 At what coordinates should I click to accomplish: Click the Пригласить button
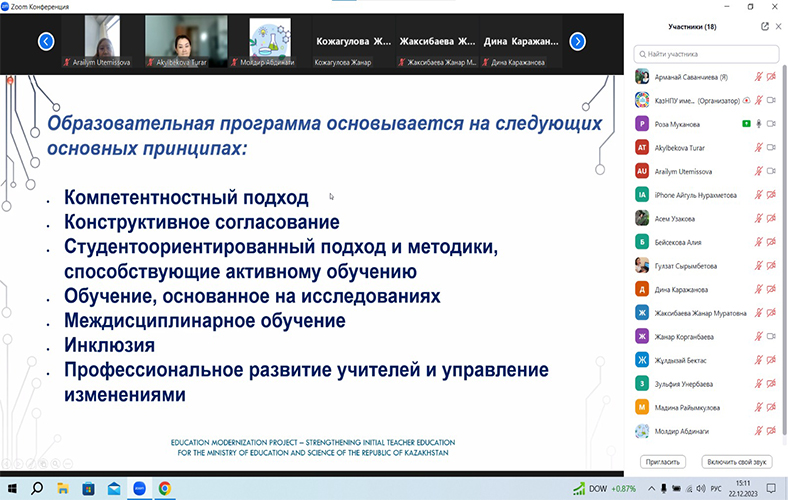click(662, 462)
